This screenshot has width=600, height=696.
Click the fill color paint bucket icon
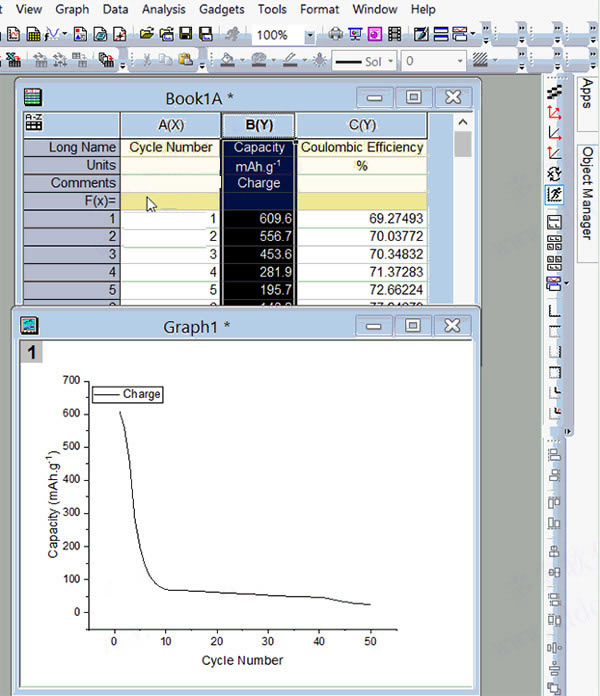tap(227, 60)
